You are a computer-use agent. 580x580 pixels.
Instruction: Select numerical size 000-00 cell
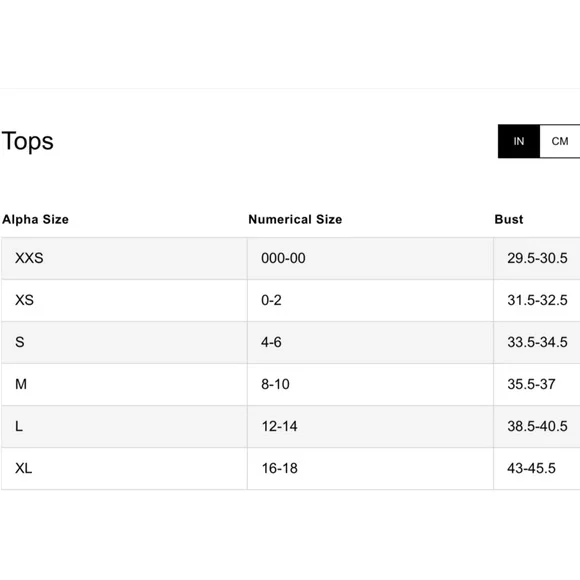[370, 258]
